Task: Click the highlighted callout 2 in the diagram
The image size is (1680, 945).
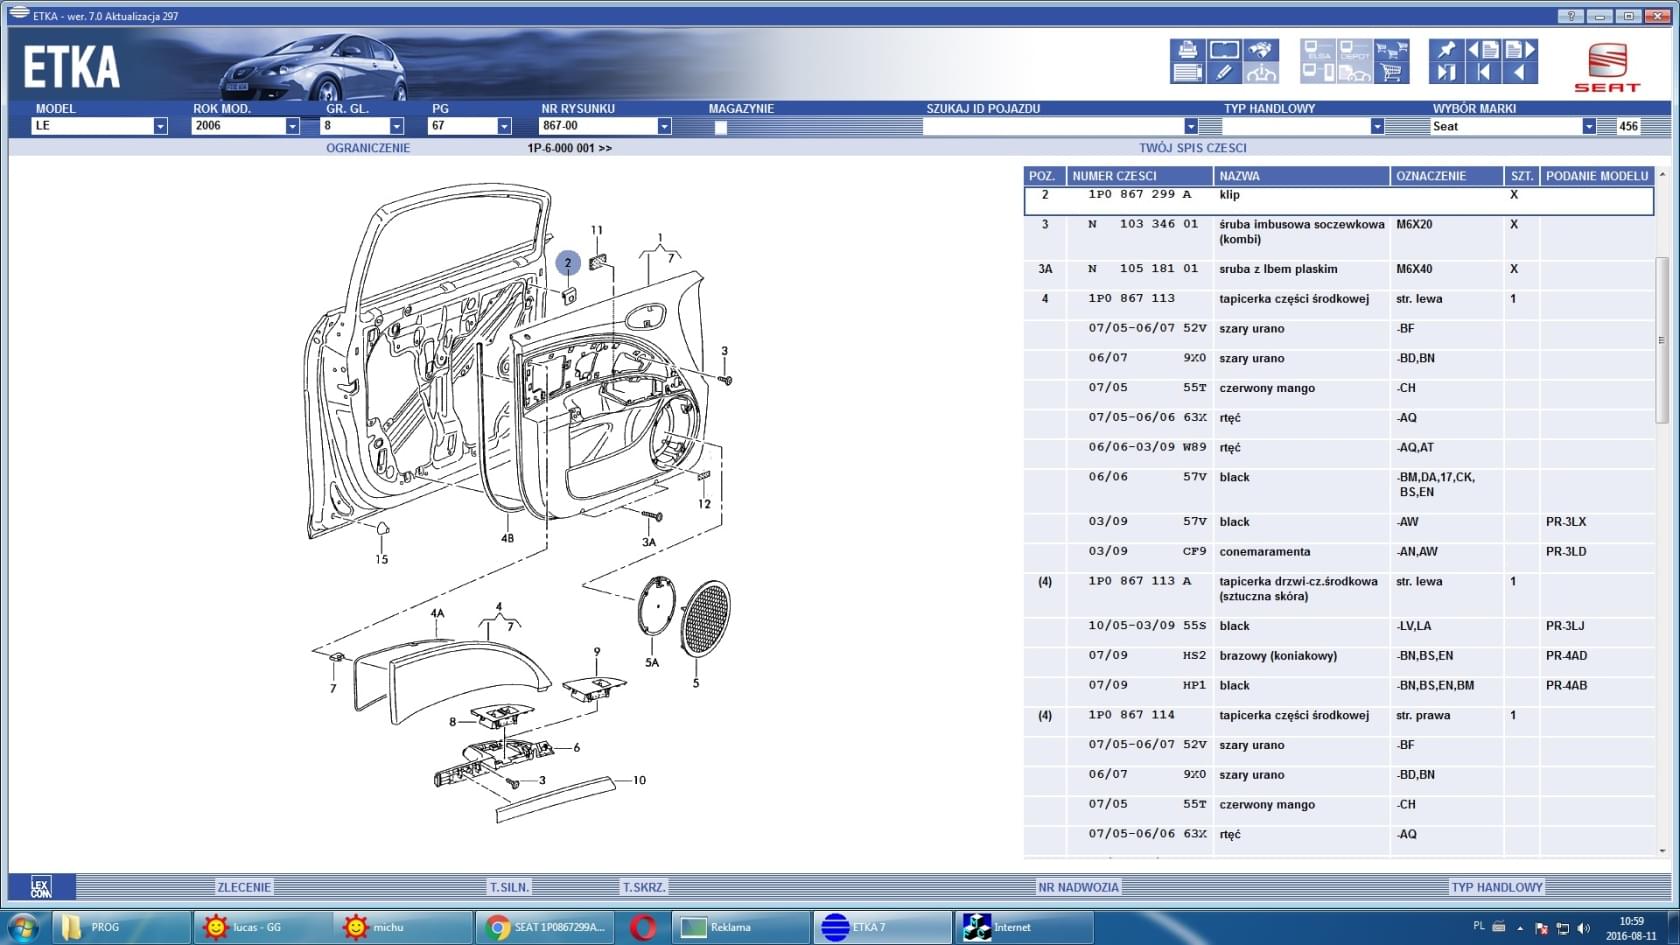Action: click(567, 263)
